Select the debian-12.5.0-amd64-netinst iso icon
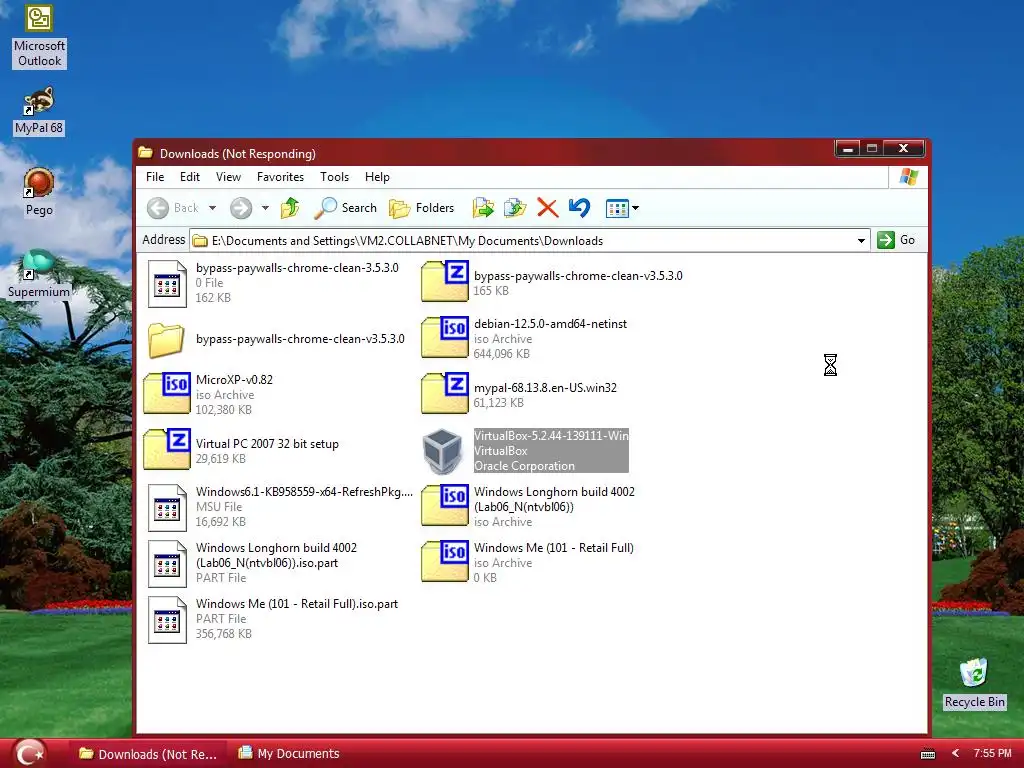This screenshot has width=1024, height=768. tap(445, 338)
